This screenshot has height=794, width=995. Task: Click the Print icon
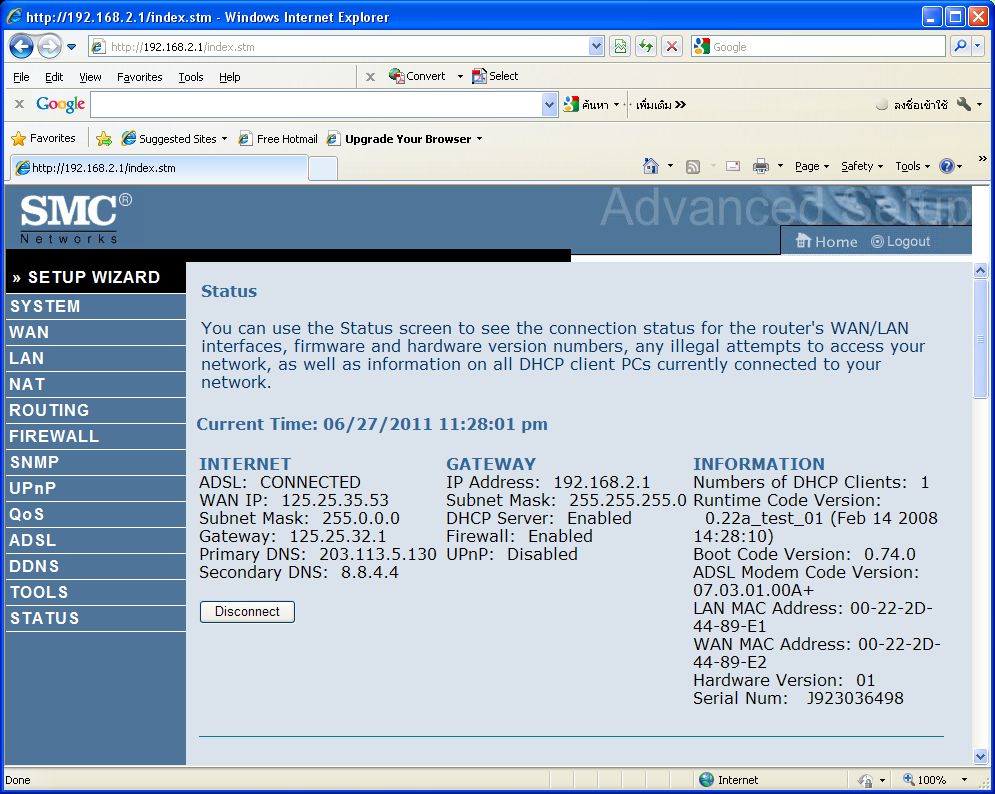coord(760,166)
